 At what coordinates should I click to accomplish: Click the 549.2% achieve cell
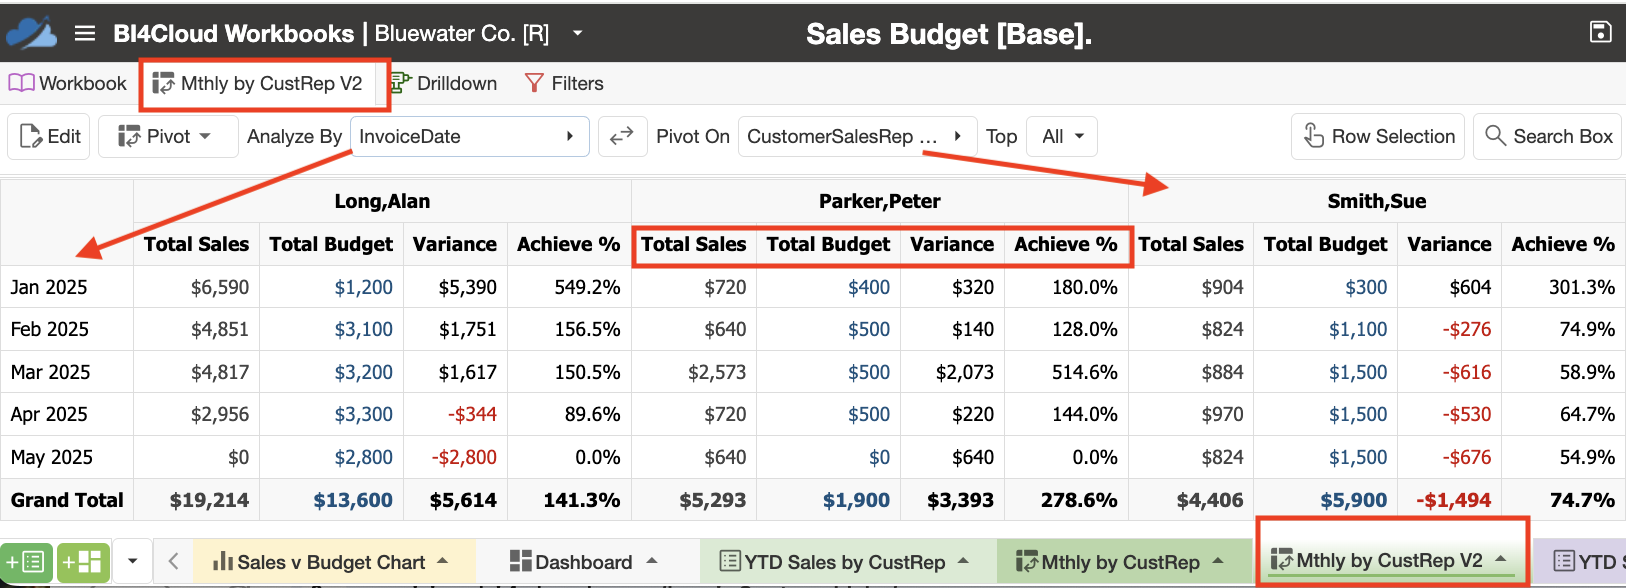[x=587, y=287]
